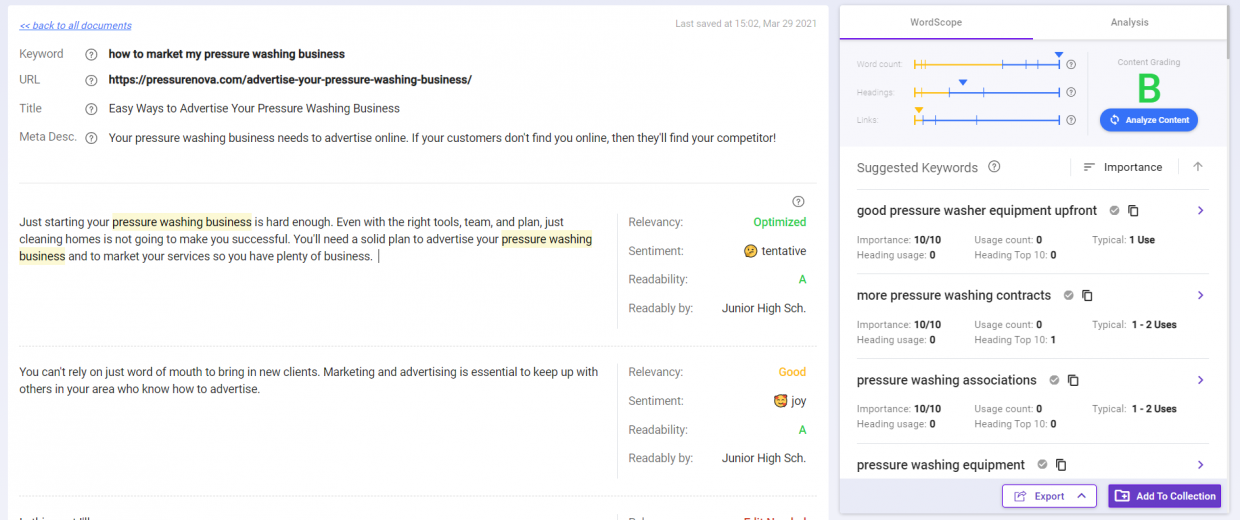Open Importance sort dropdown

point(1123,167)
